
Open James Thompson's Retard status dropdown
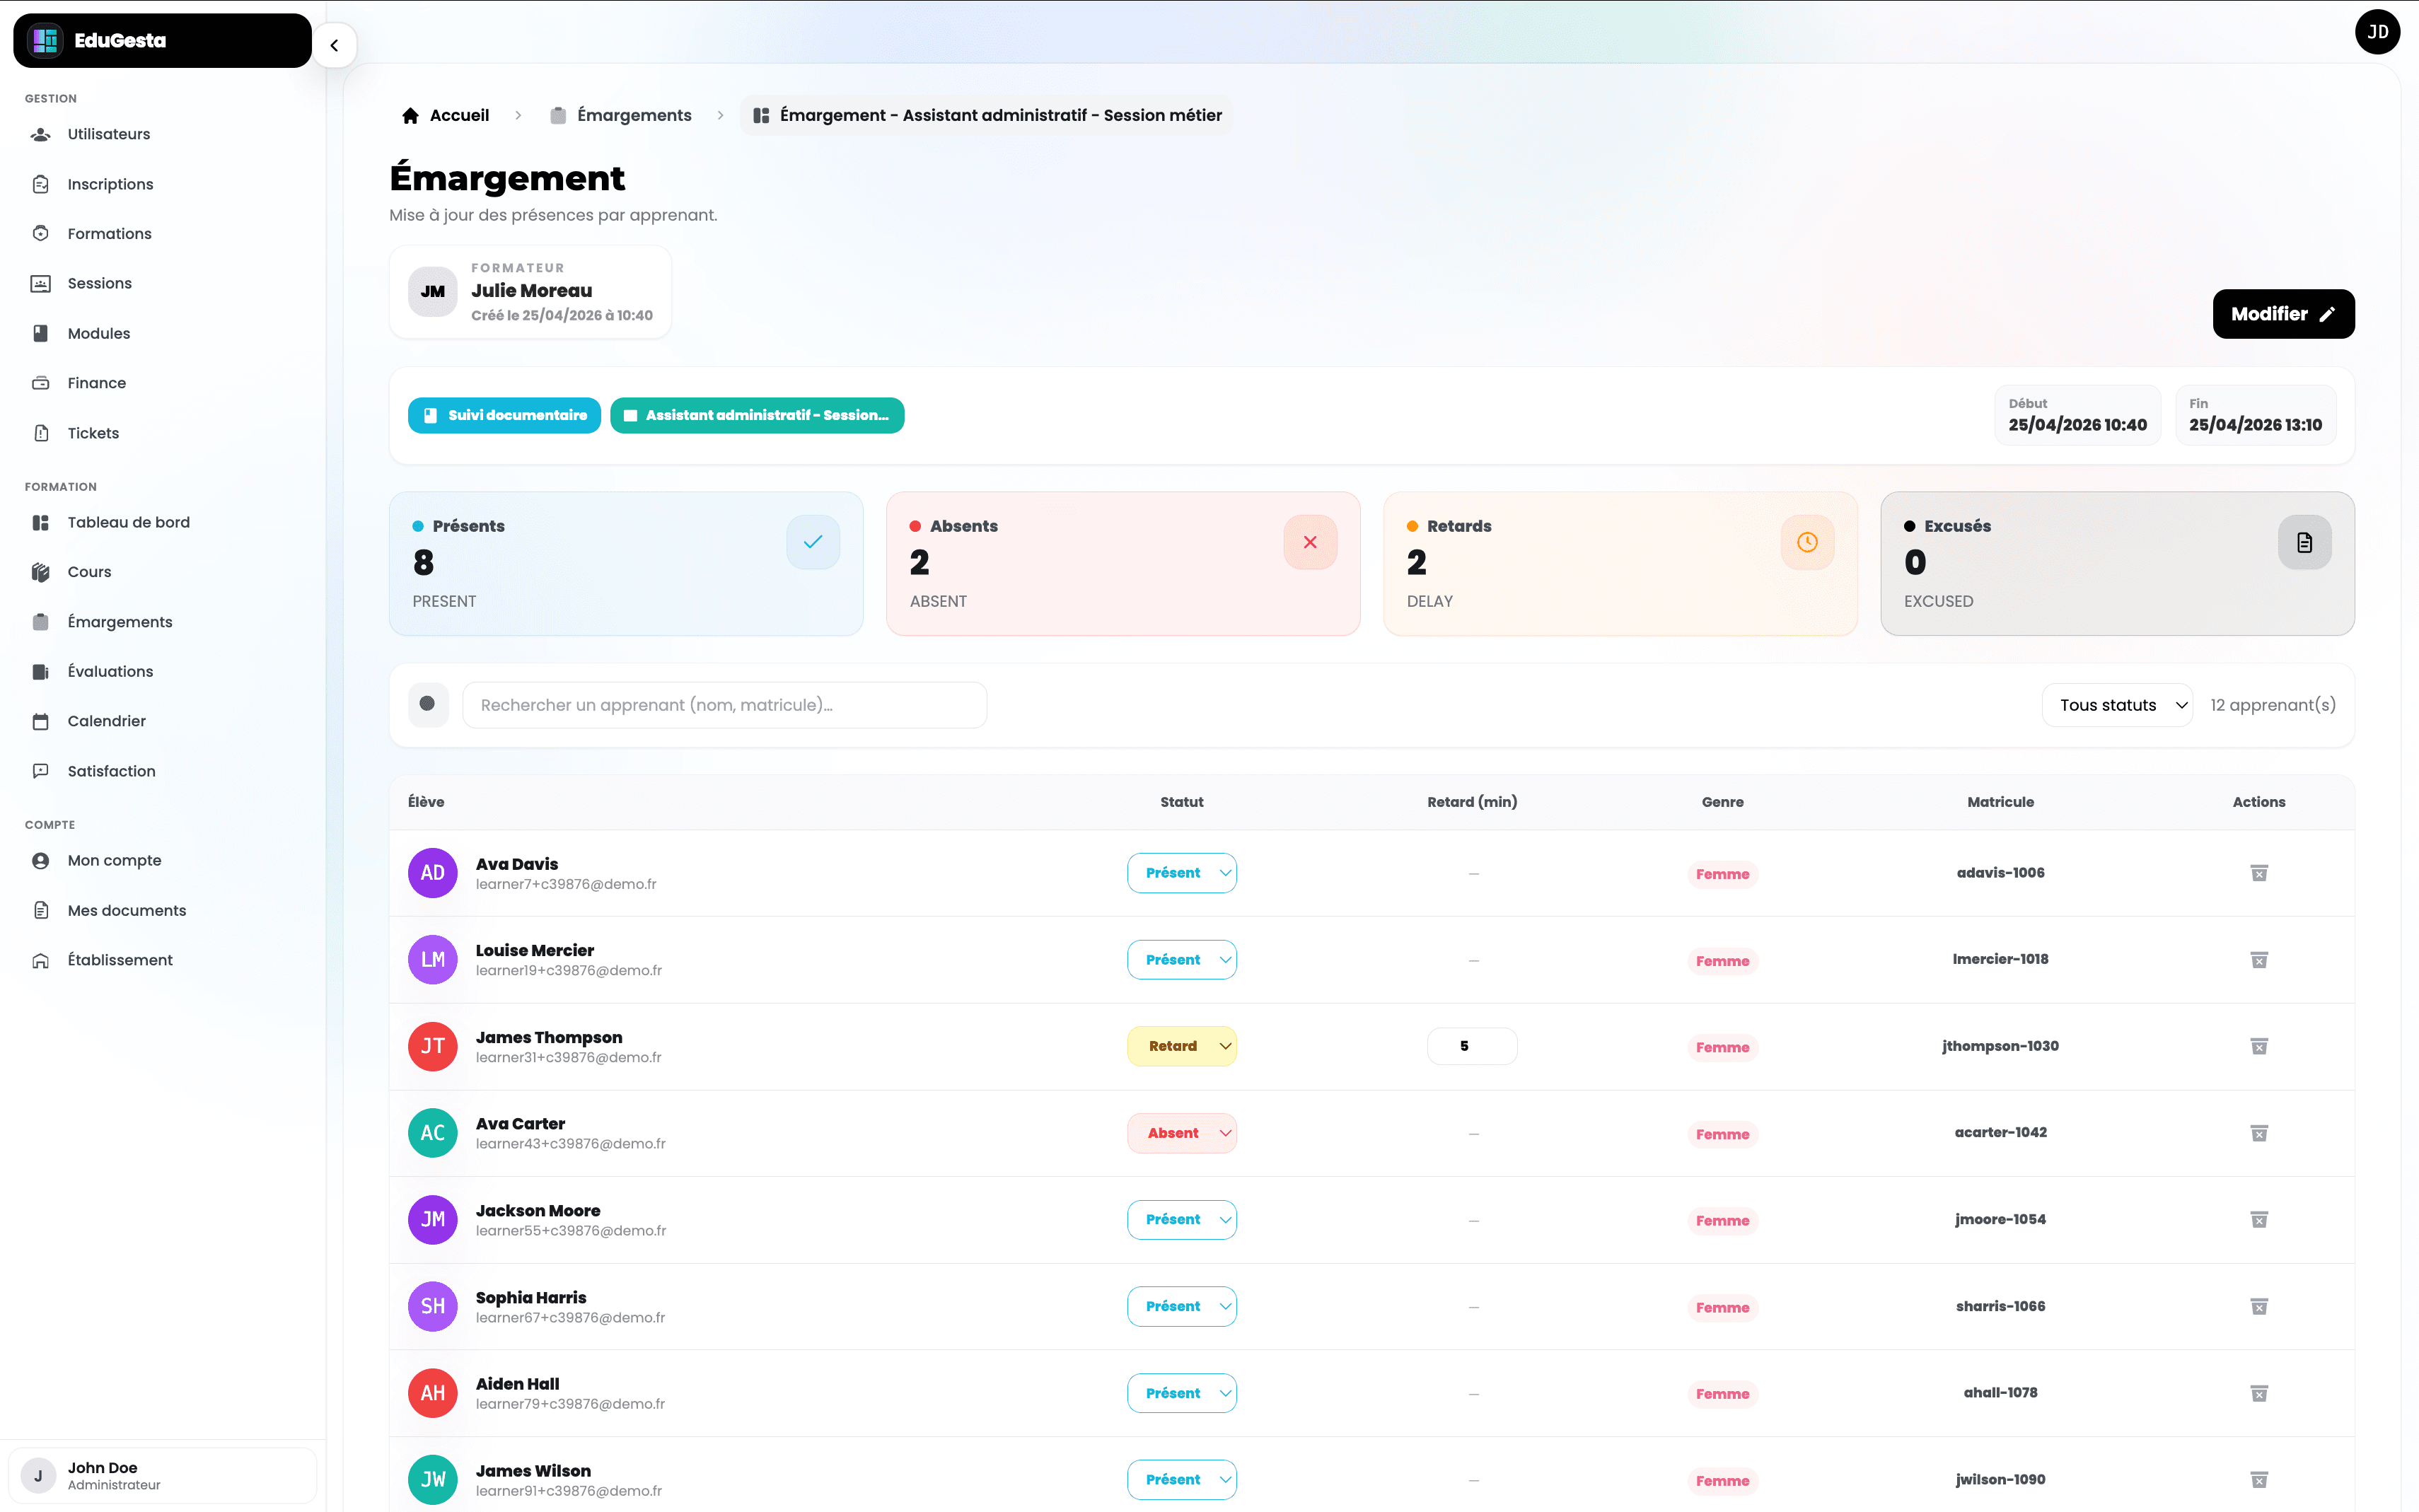click(1181, 1046)
